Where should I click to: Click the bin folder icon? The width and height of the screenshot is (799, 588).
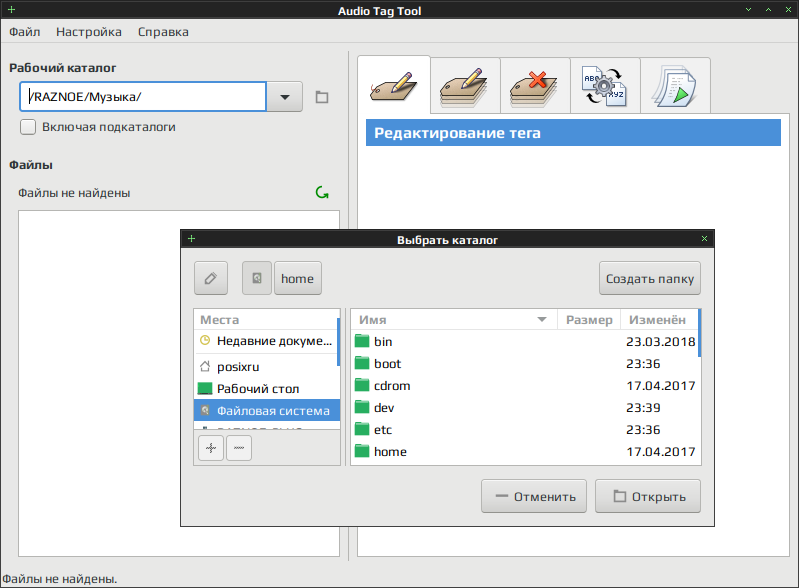(362, 341)
